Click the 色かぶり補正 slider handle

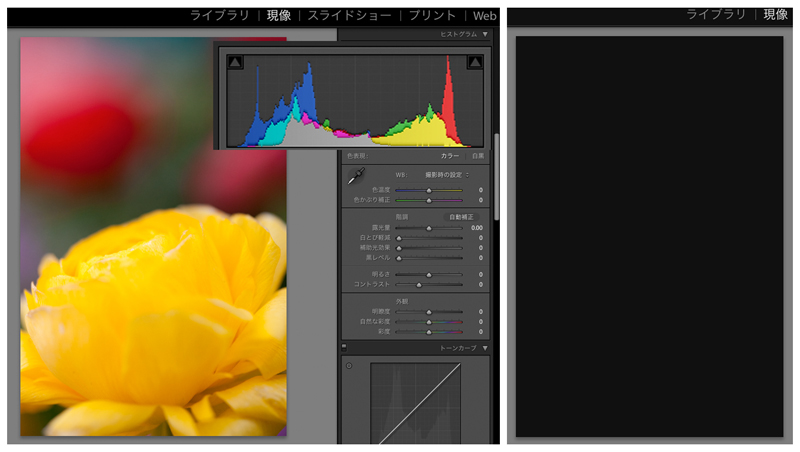(x=429, y=200)
